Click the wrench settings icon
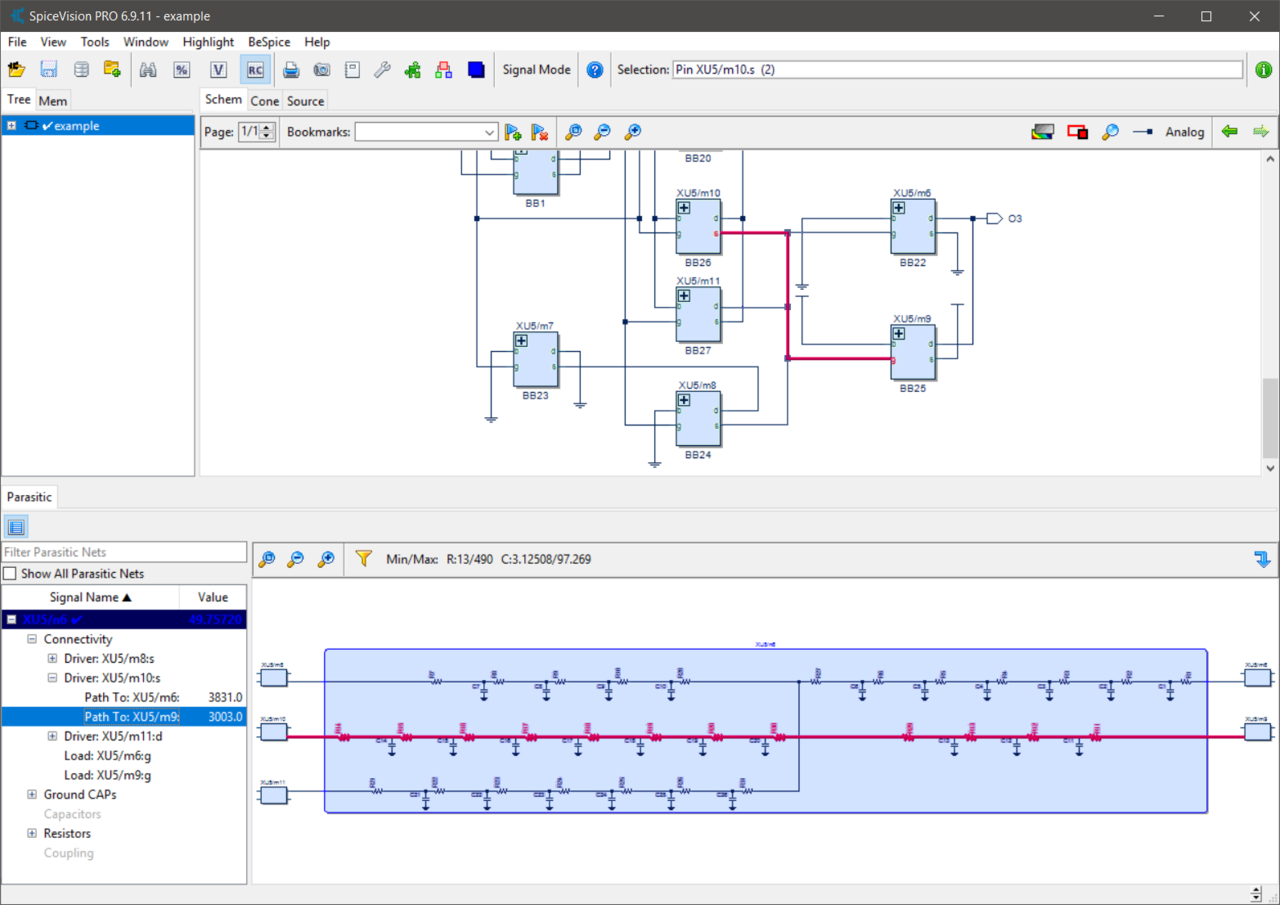 pos(382,70)
